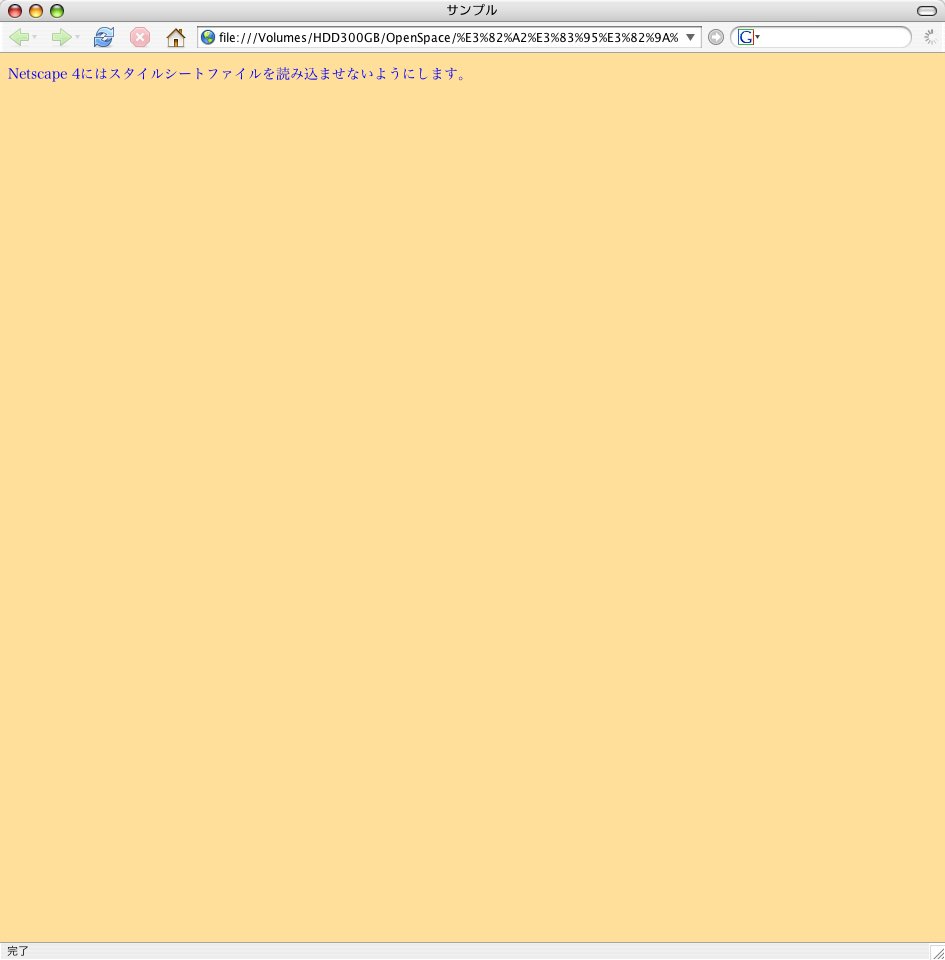The height and width of the screenshot is (960, 945).
Task: Open the Back history dropdown arrow
Action: (x=35, y=37)
